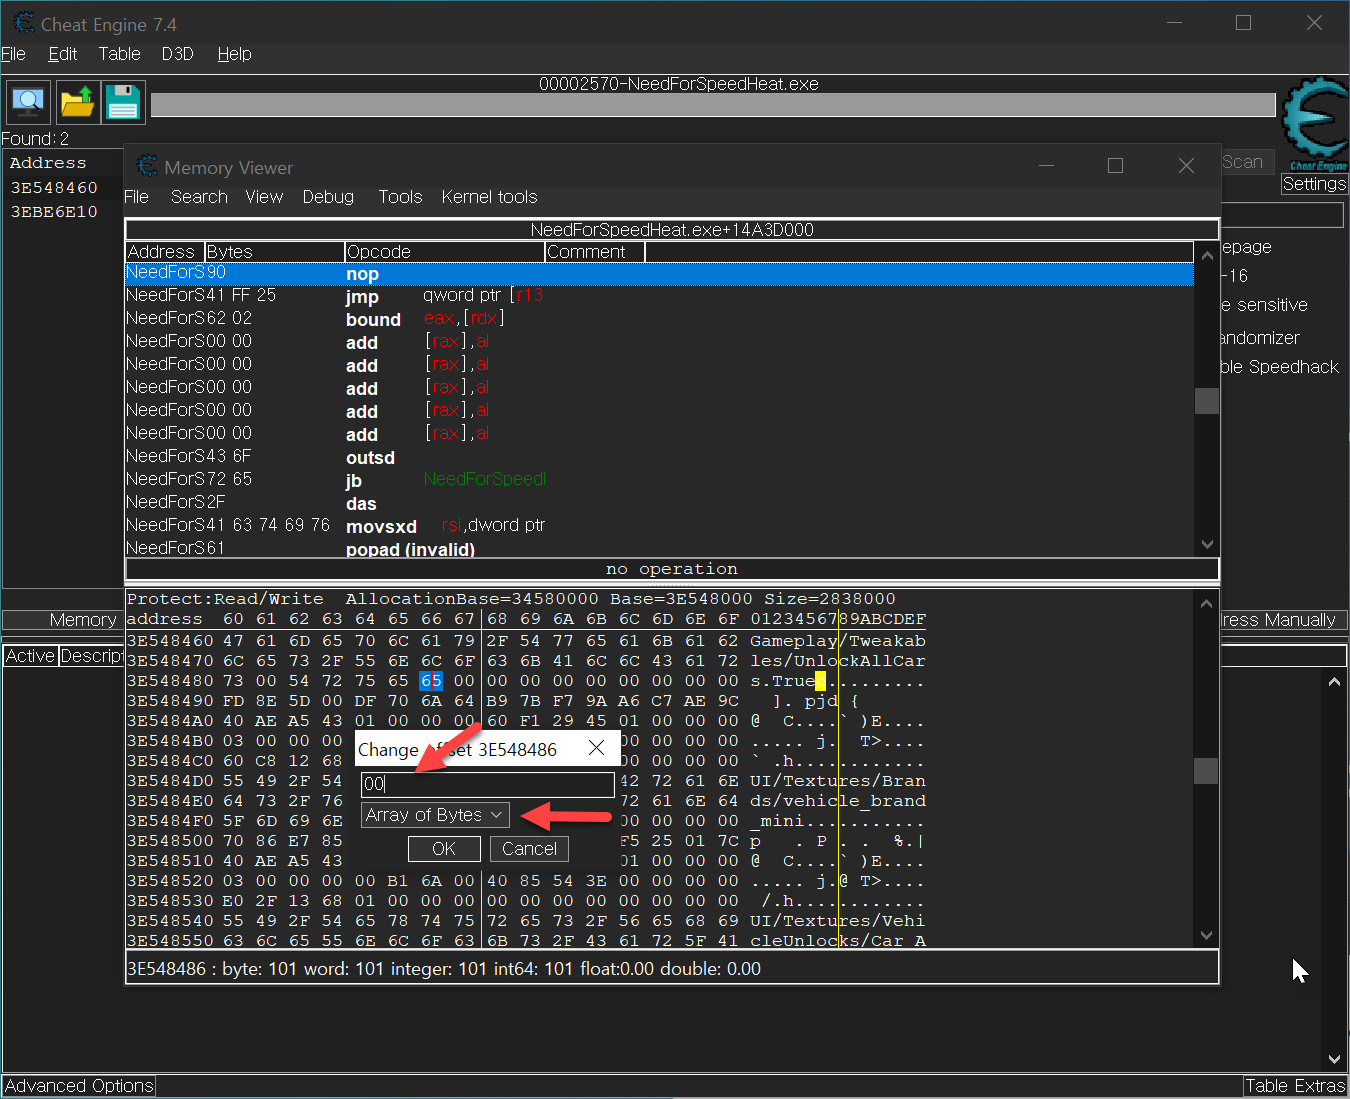Select found address 3EBE6E10 in results list

tap(54, 212)
